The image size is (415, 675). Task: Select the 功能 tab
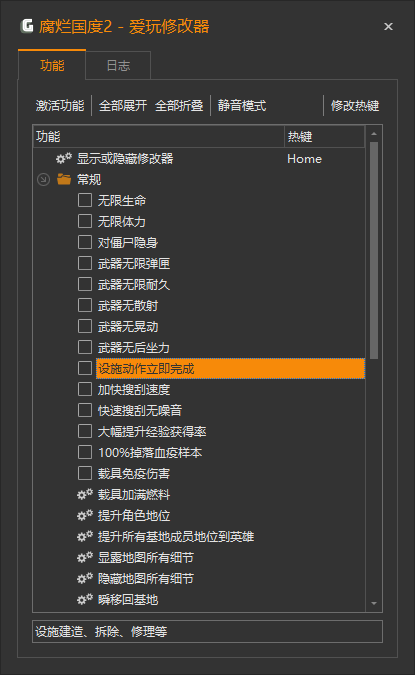click(52, 65)
